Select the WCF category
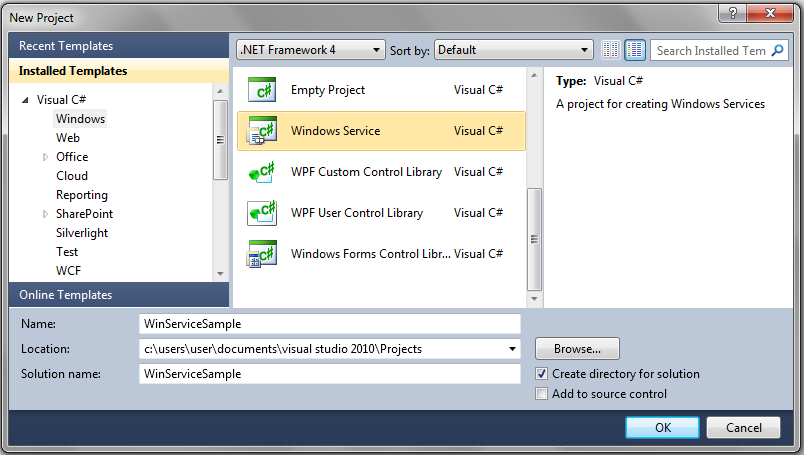This screenshot has height=455, width=804. [69, 271]
